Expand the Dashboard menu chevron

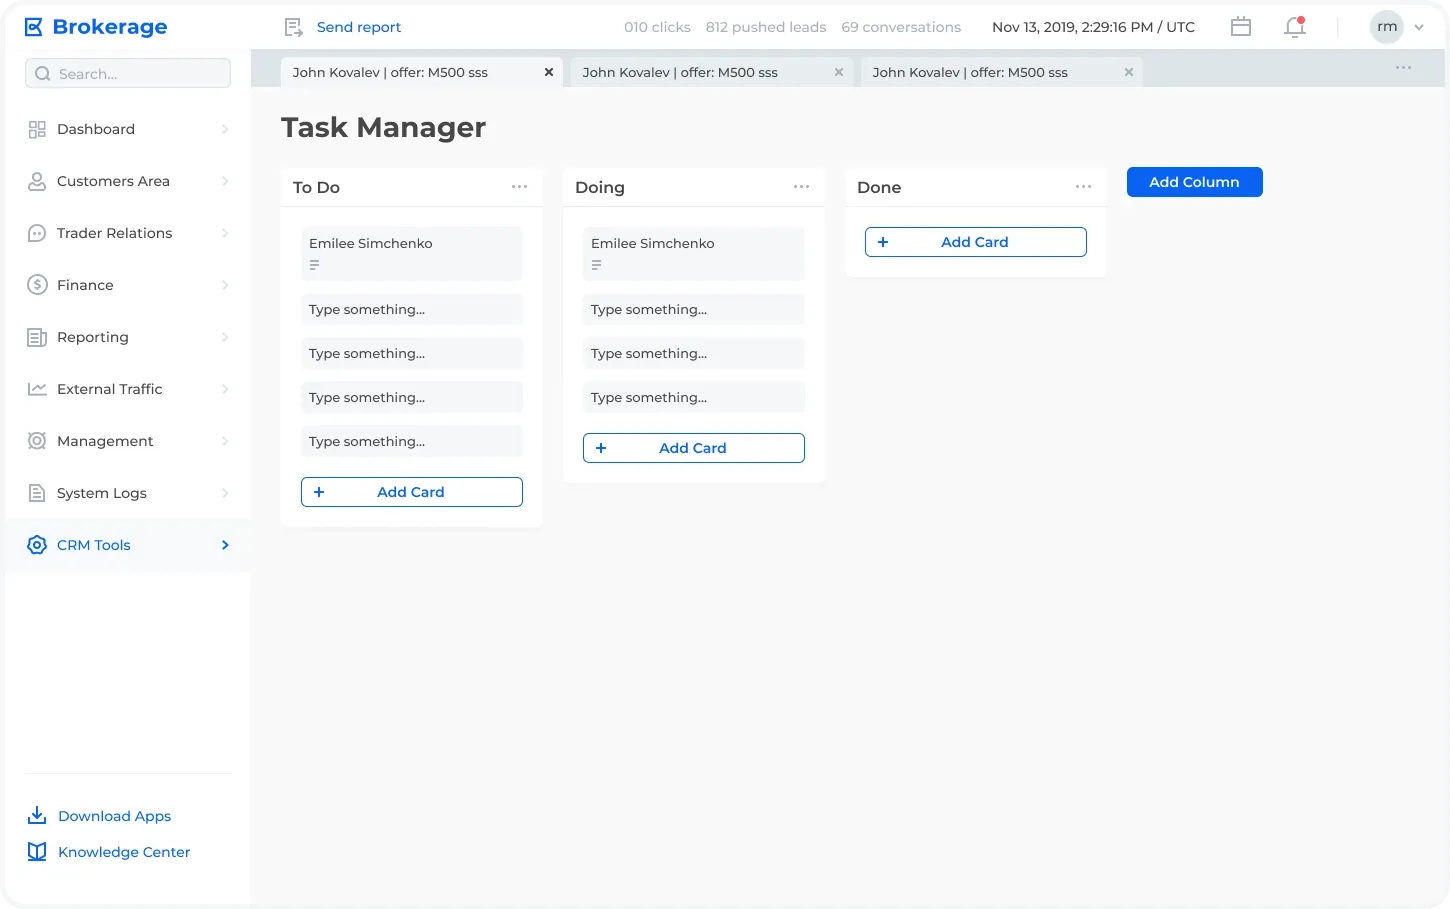click(x=225, y=129)
